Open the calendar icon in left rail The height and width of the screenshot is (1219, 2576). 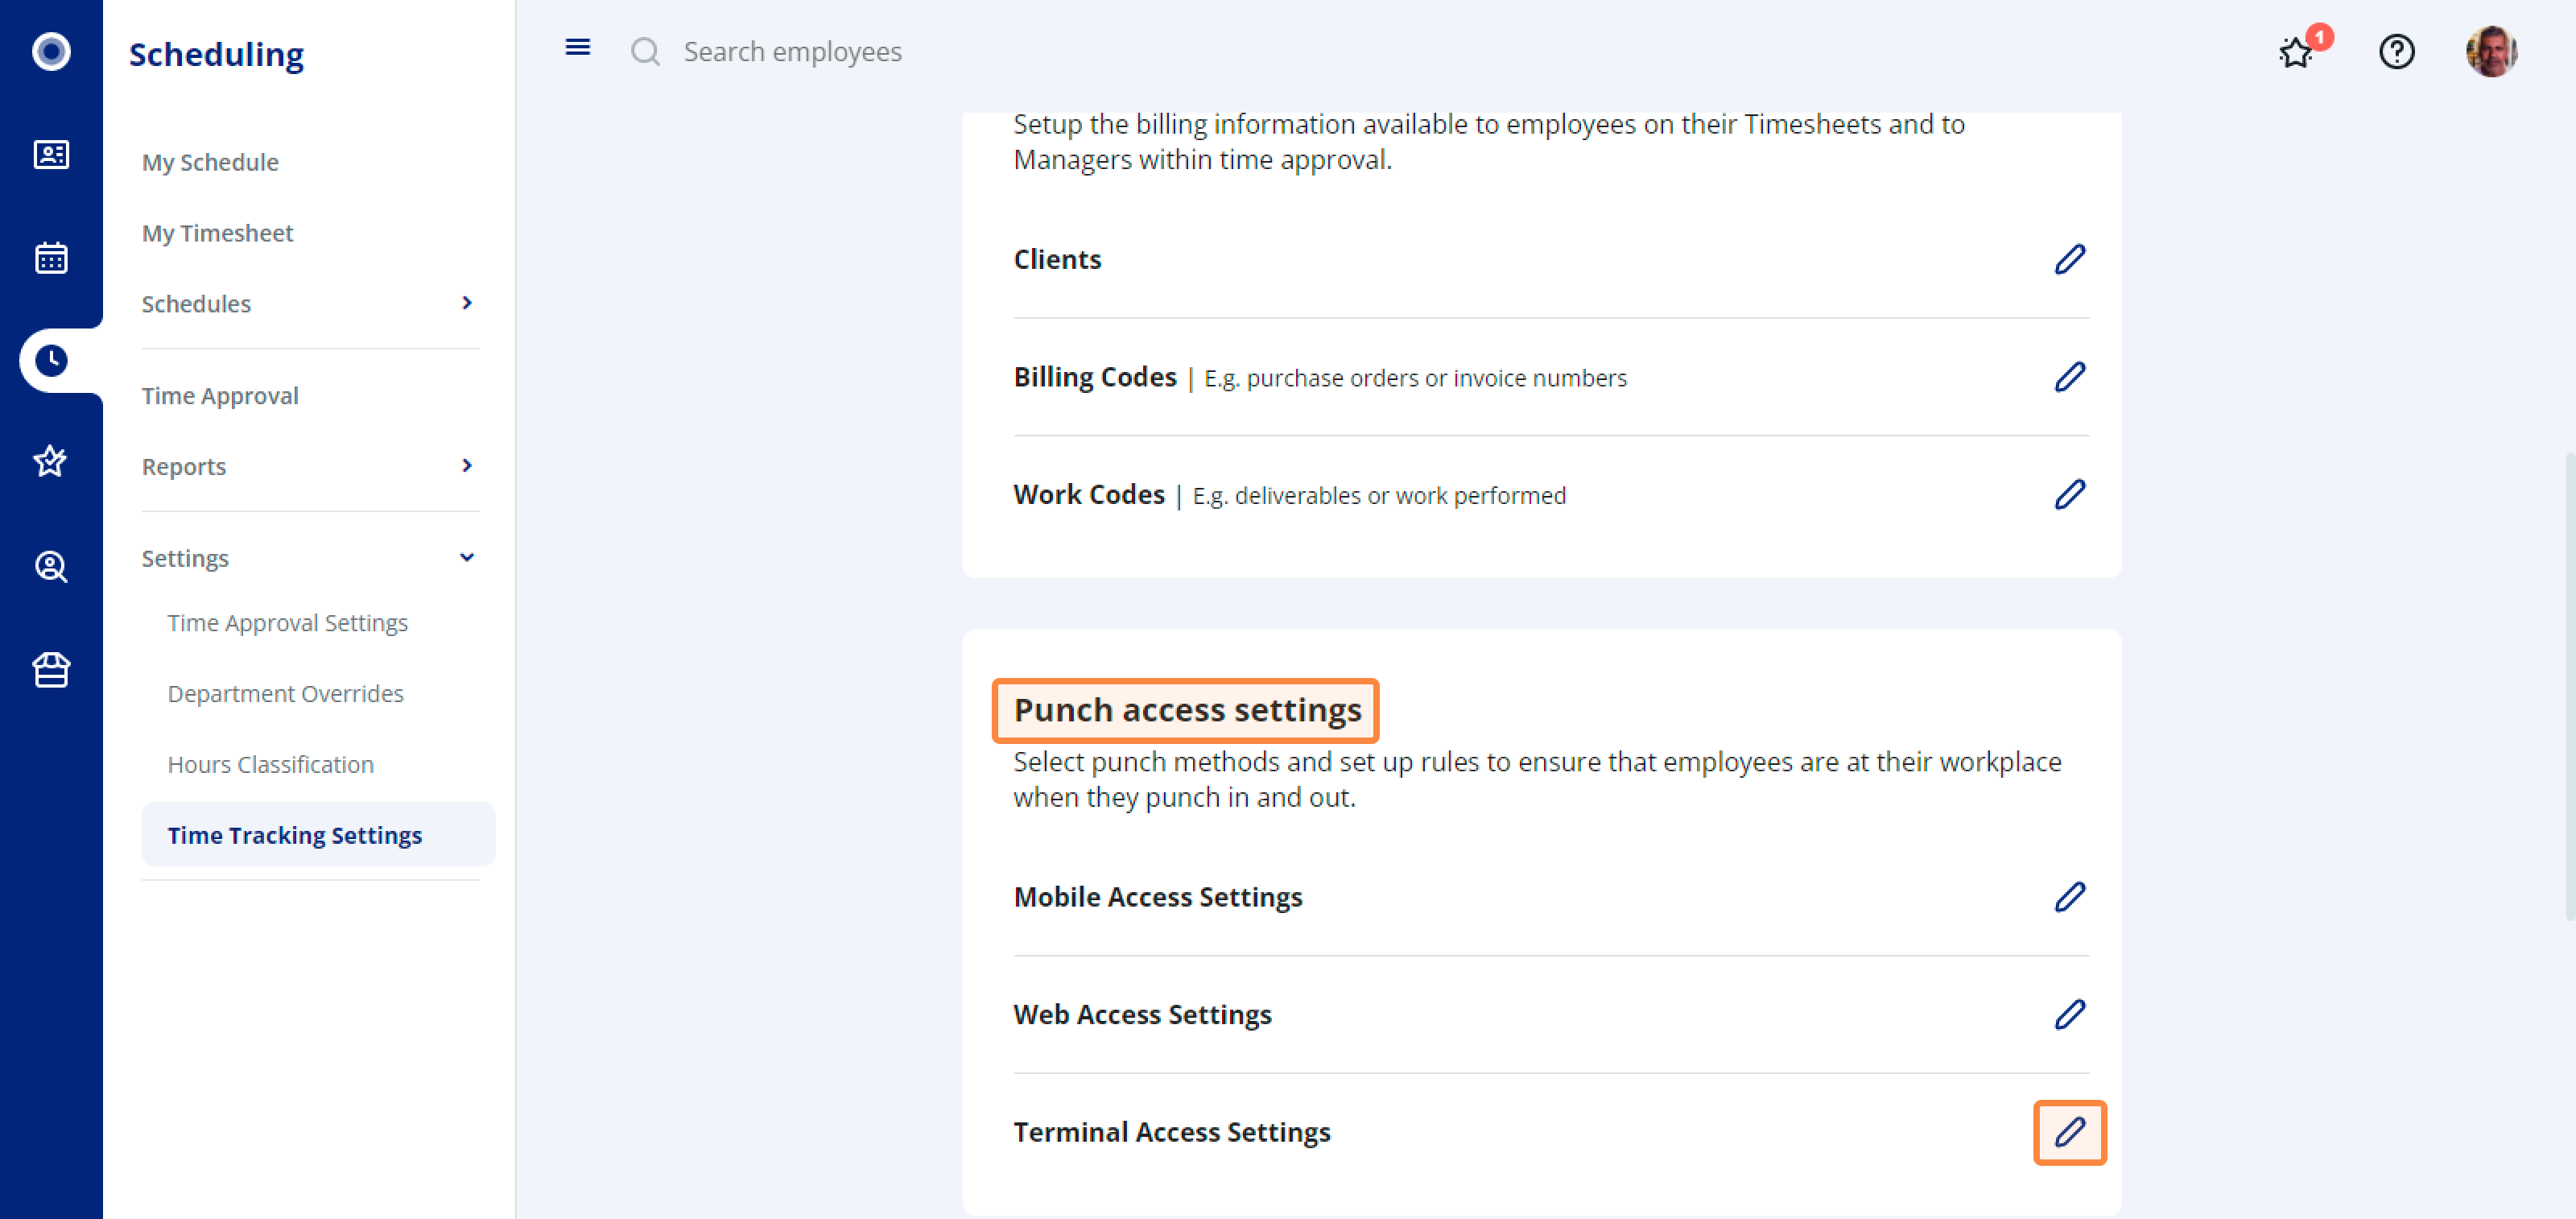(x=51, y=258)
